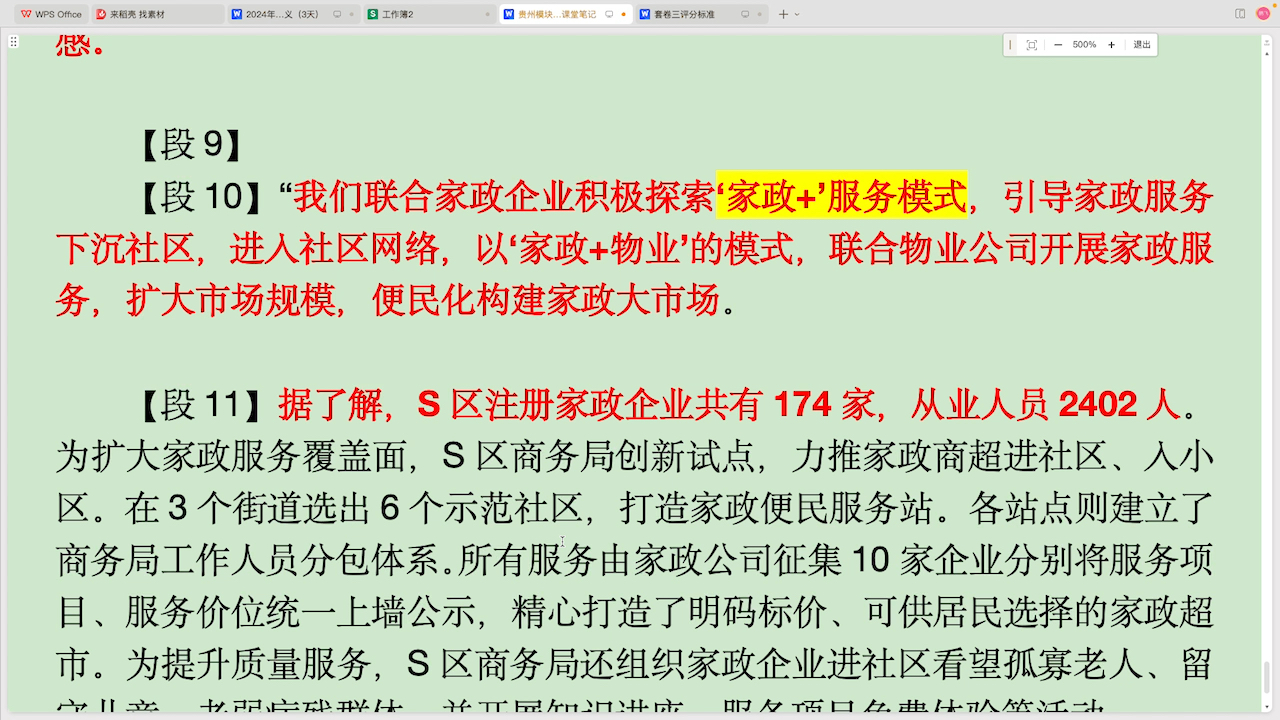Screen dimensions: 1280x720
Task: Close the 2024年 tab via its dot
Action: click(351, 15)
